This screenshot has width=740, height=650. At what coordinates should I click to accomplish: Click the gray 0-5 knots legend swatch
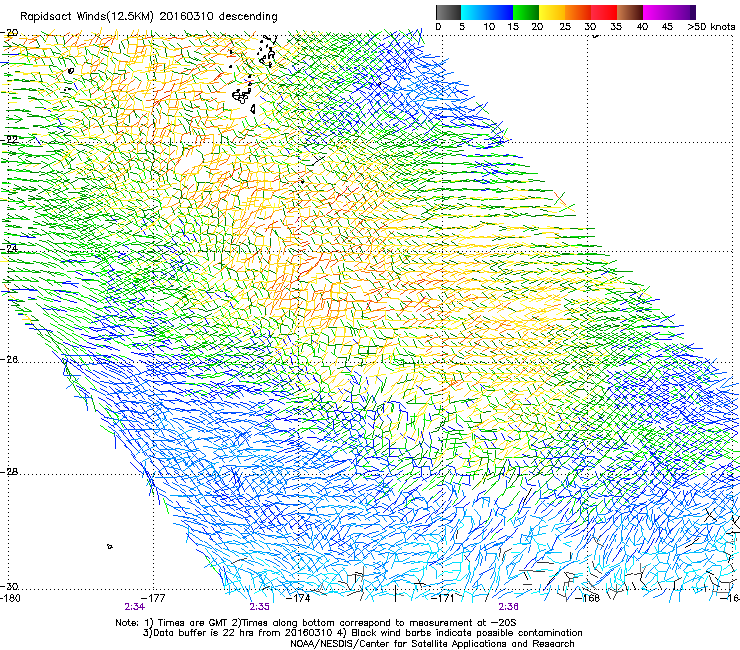click(448, 12)
